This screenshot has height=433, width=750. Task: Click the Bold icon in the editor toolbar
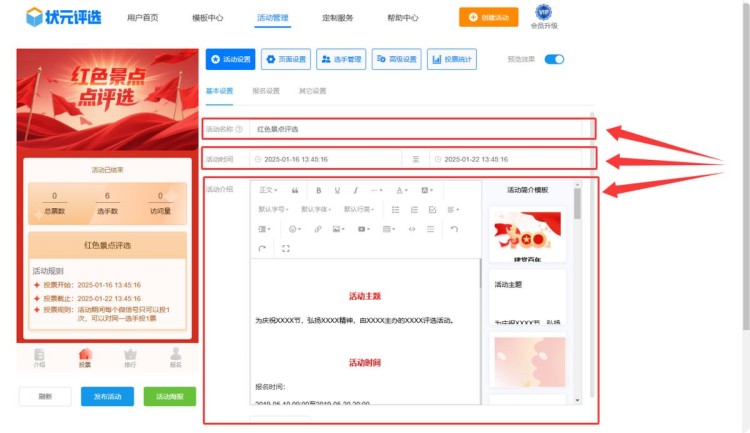point(319,190)
